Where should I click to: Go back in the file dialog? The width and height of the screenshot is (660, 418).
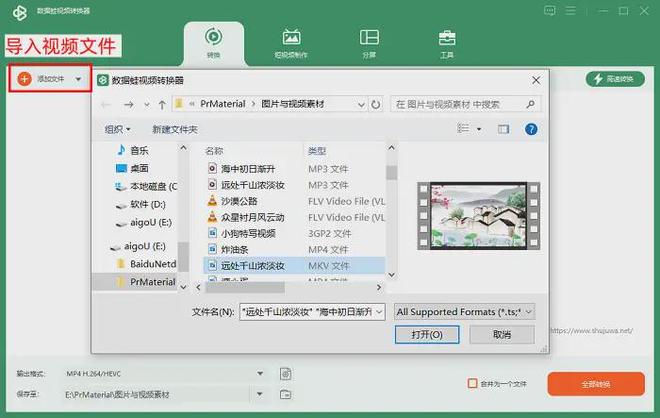pyautogui.click(x=106, y=104)
